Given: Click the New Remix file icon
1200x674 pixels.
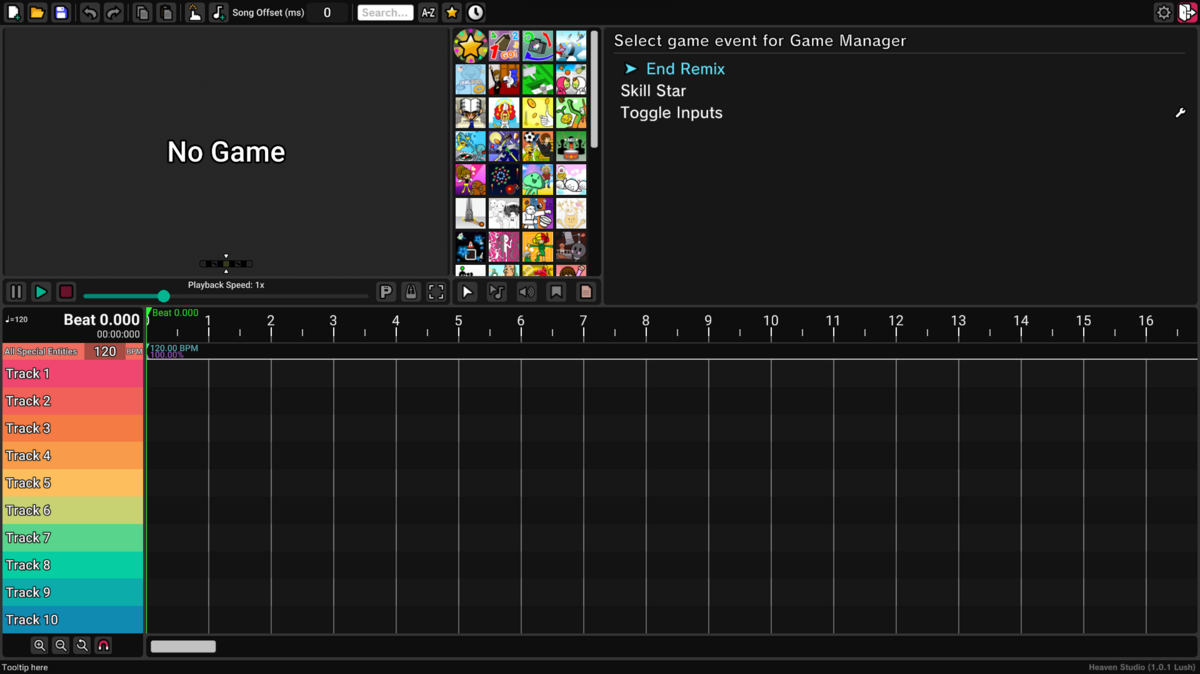Looking at the screenshot, I should [x=14, y=13].
